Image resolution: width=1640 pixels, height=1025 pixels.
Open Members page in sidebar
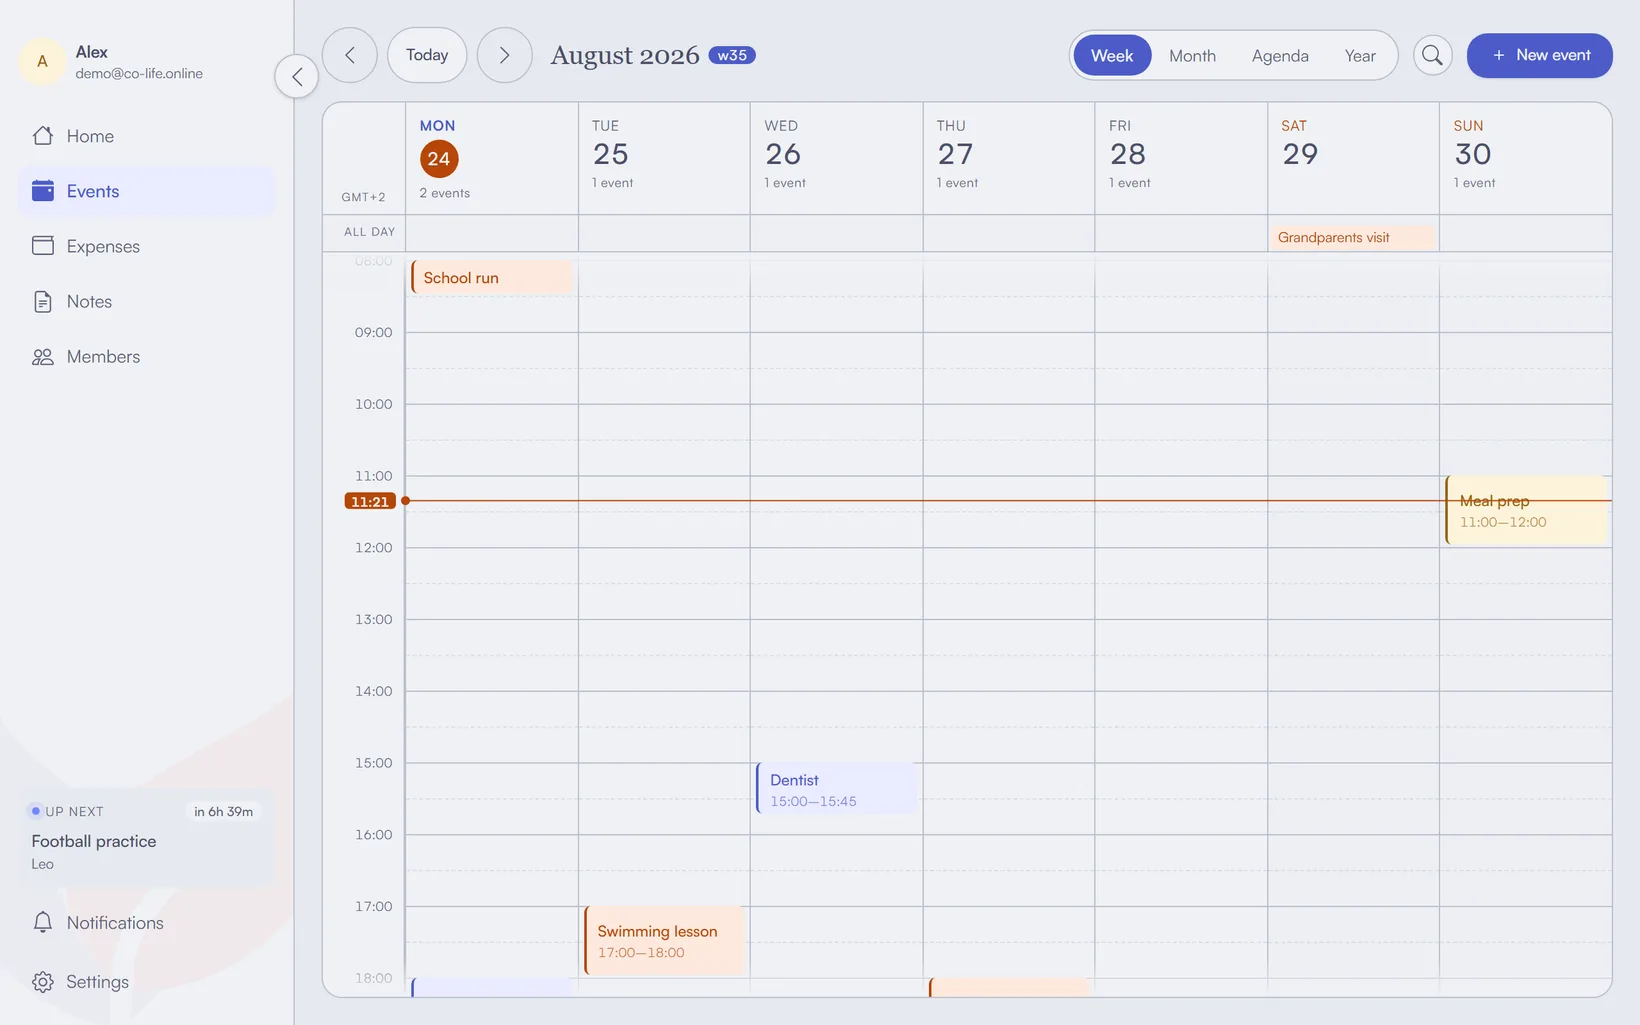coord(147,356)
